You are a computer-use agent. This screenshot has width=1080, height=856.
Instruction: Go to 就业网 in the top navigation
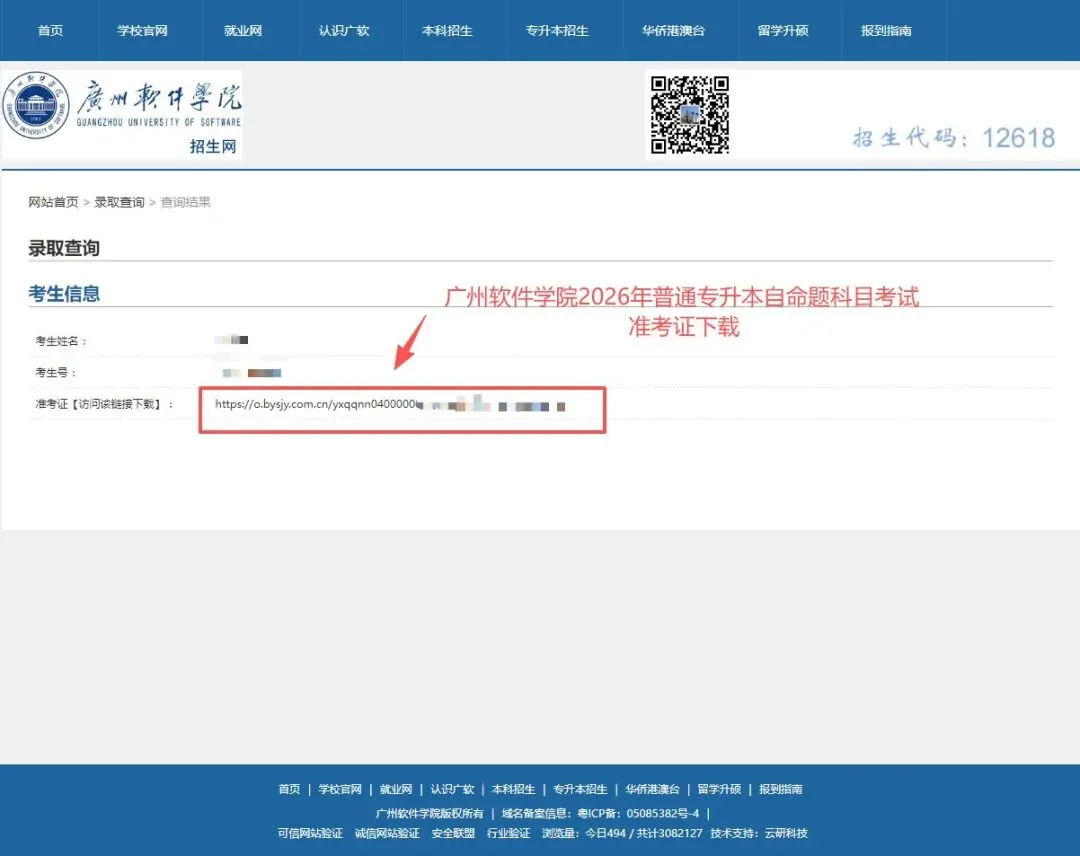coord(243,30)
